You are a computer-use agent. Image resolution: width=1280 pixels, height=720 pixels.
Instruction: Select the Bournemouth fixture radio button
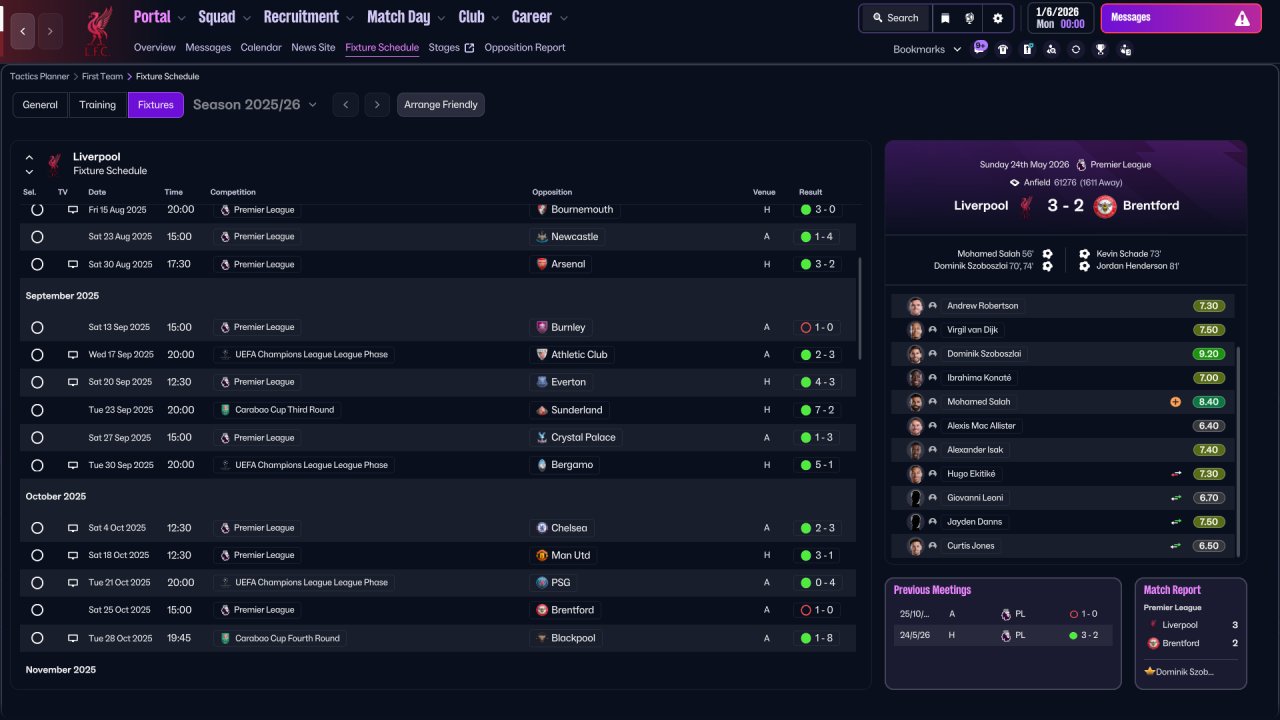37,210
